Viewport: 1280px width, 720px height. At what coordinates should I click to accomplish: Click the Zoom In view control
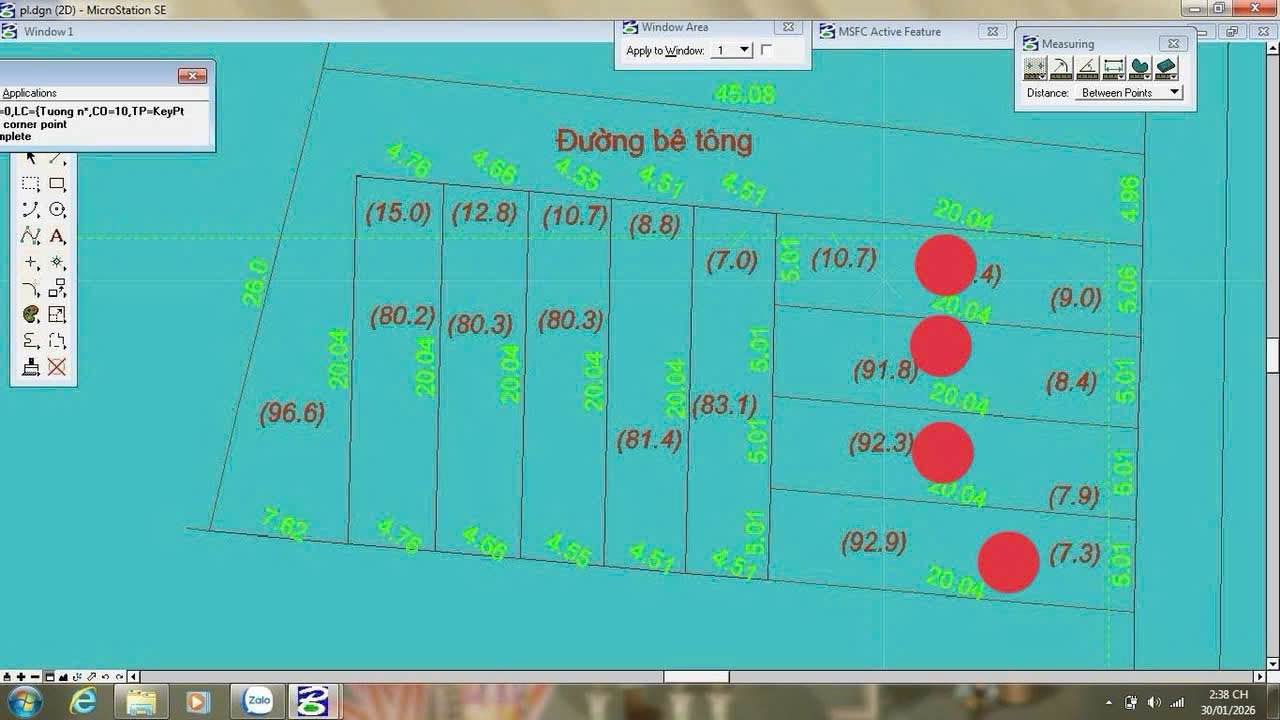[21, 677]
